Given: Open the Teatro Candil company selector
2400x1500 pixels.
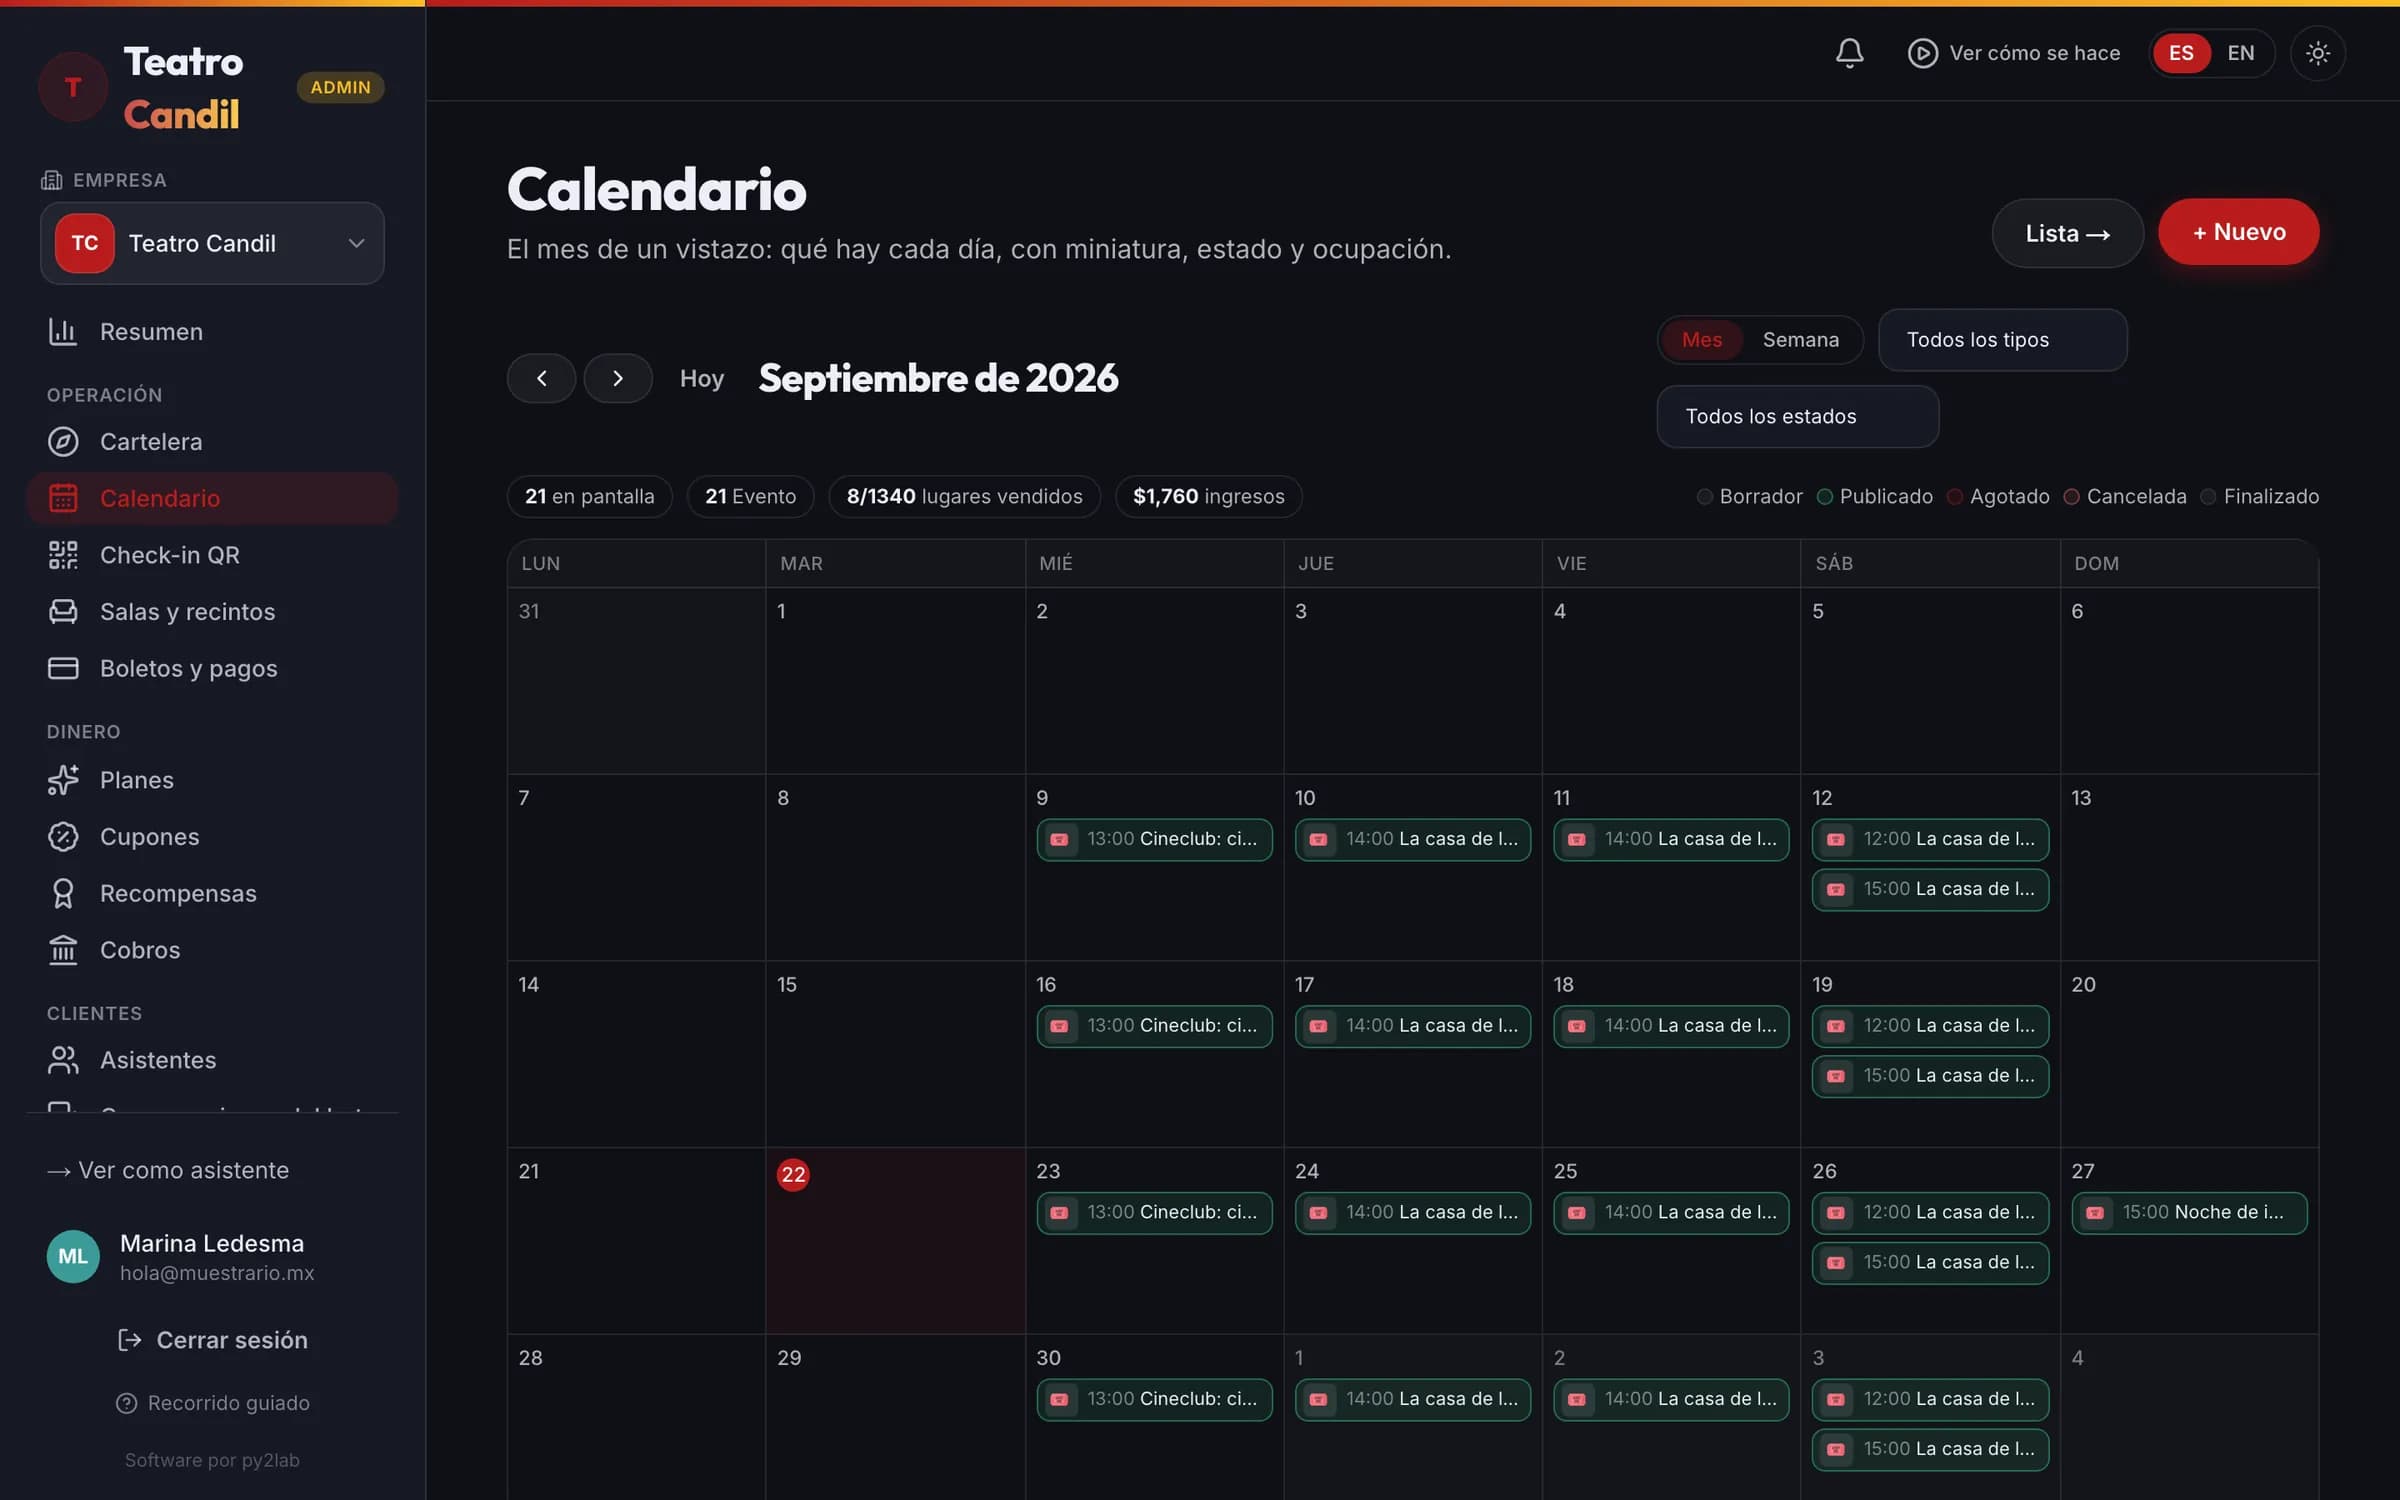Looking at the screenshot, I should pyautogui.click(x=212, y=244).
